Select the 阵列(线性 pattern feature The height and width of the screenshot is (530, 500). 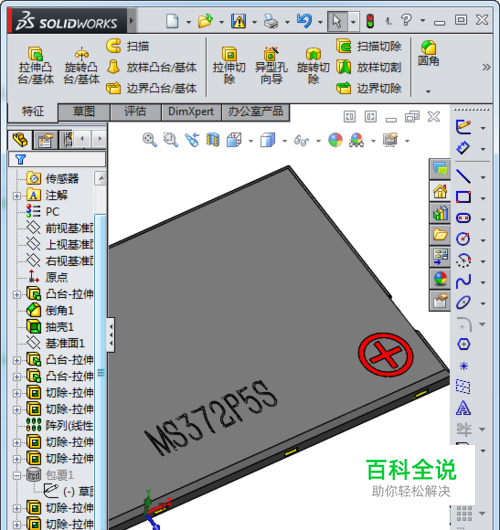(x=59, y=425)
